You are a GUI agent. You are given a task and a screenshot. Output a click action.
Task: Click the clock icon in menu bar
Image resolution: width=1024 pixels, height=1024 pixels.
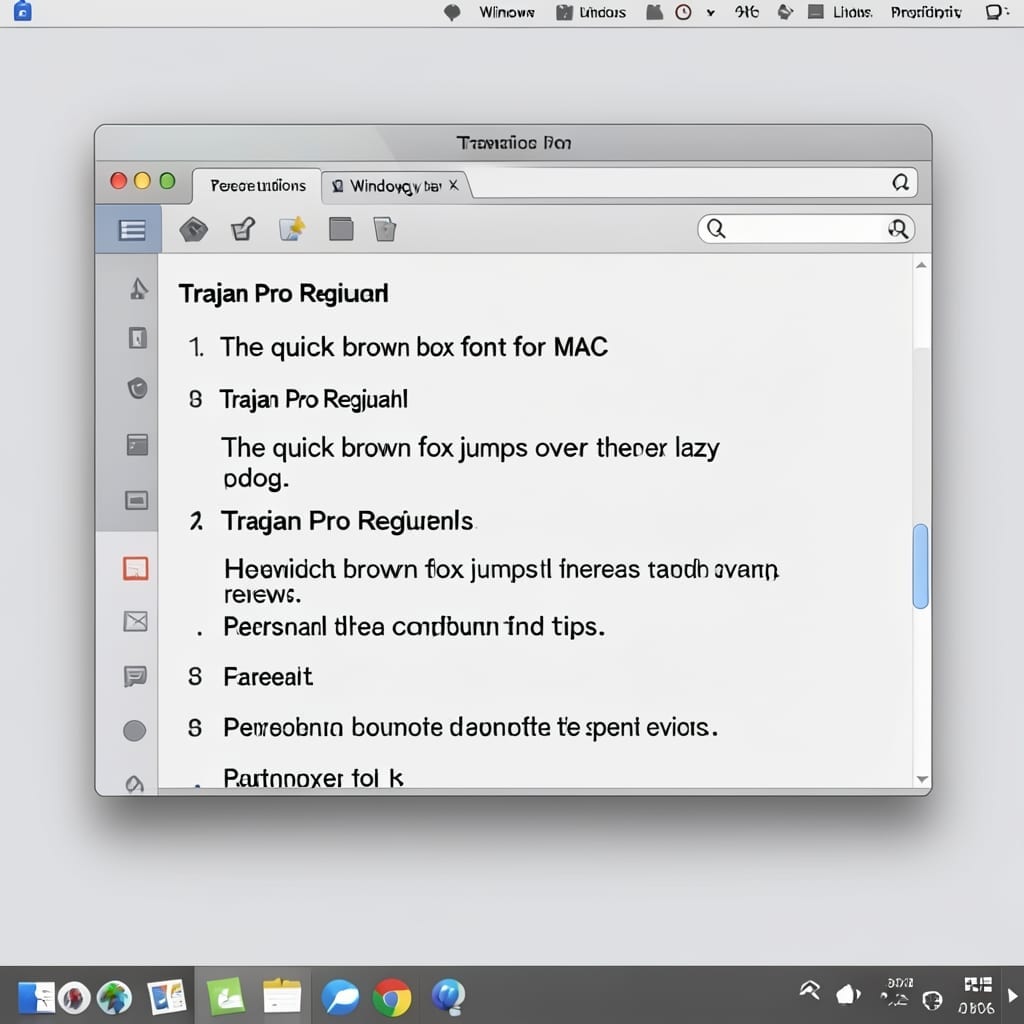(683, 12)
